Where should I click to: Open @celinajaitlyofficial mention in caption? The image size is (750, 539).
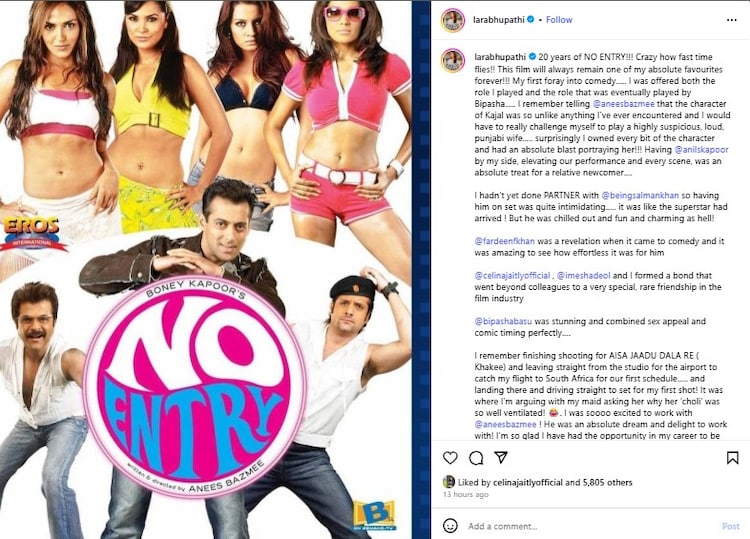[512, 275]
